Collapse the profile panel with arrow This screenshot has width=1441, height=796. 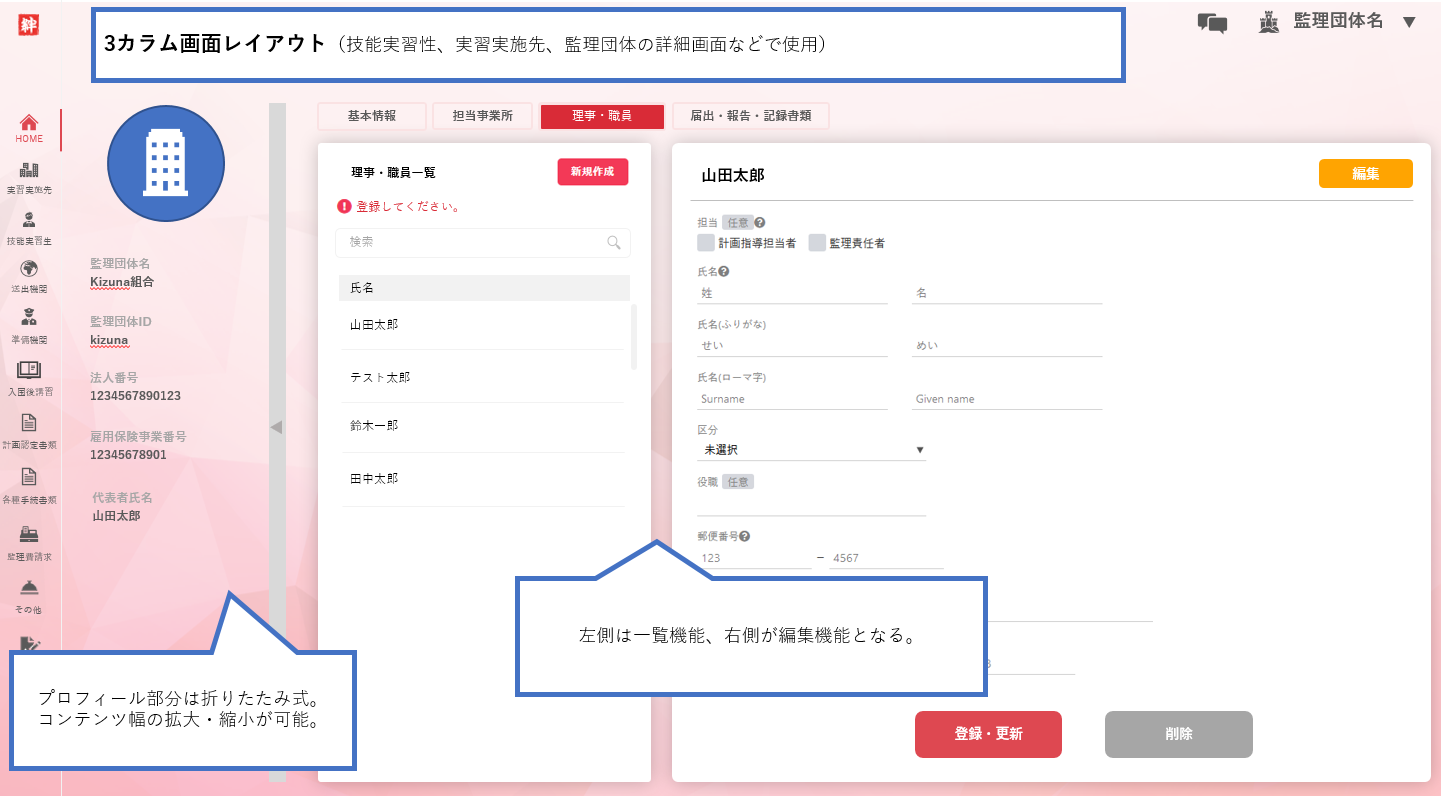pos(277,427)
